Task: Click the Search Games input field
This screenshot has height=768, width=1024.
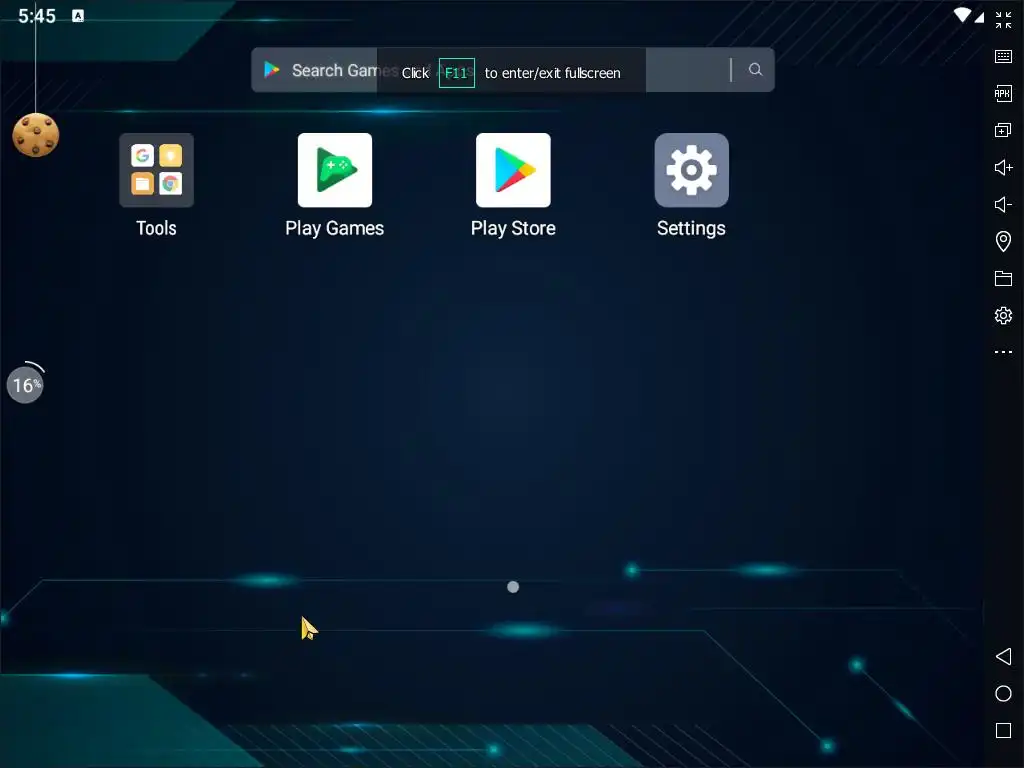Action: tap(513, 70)
